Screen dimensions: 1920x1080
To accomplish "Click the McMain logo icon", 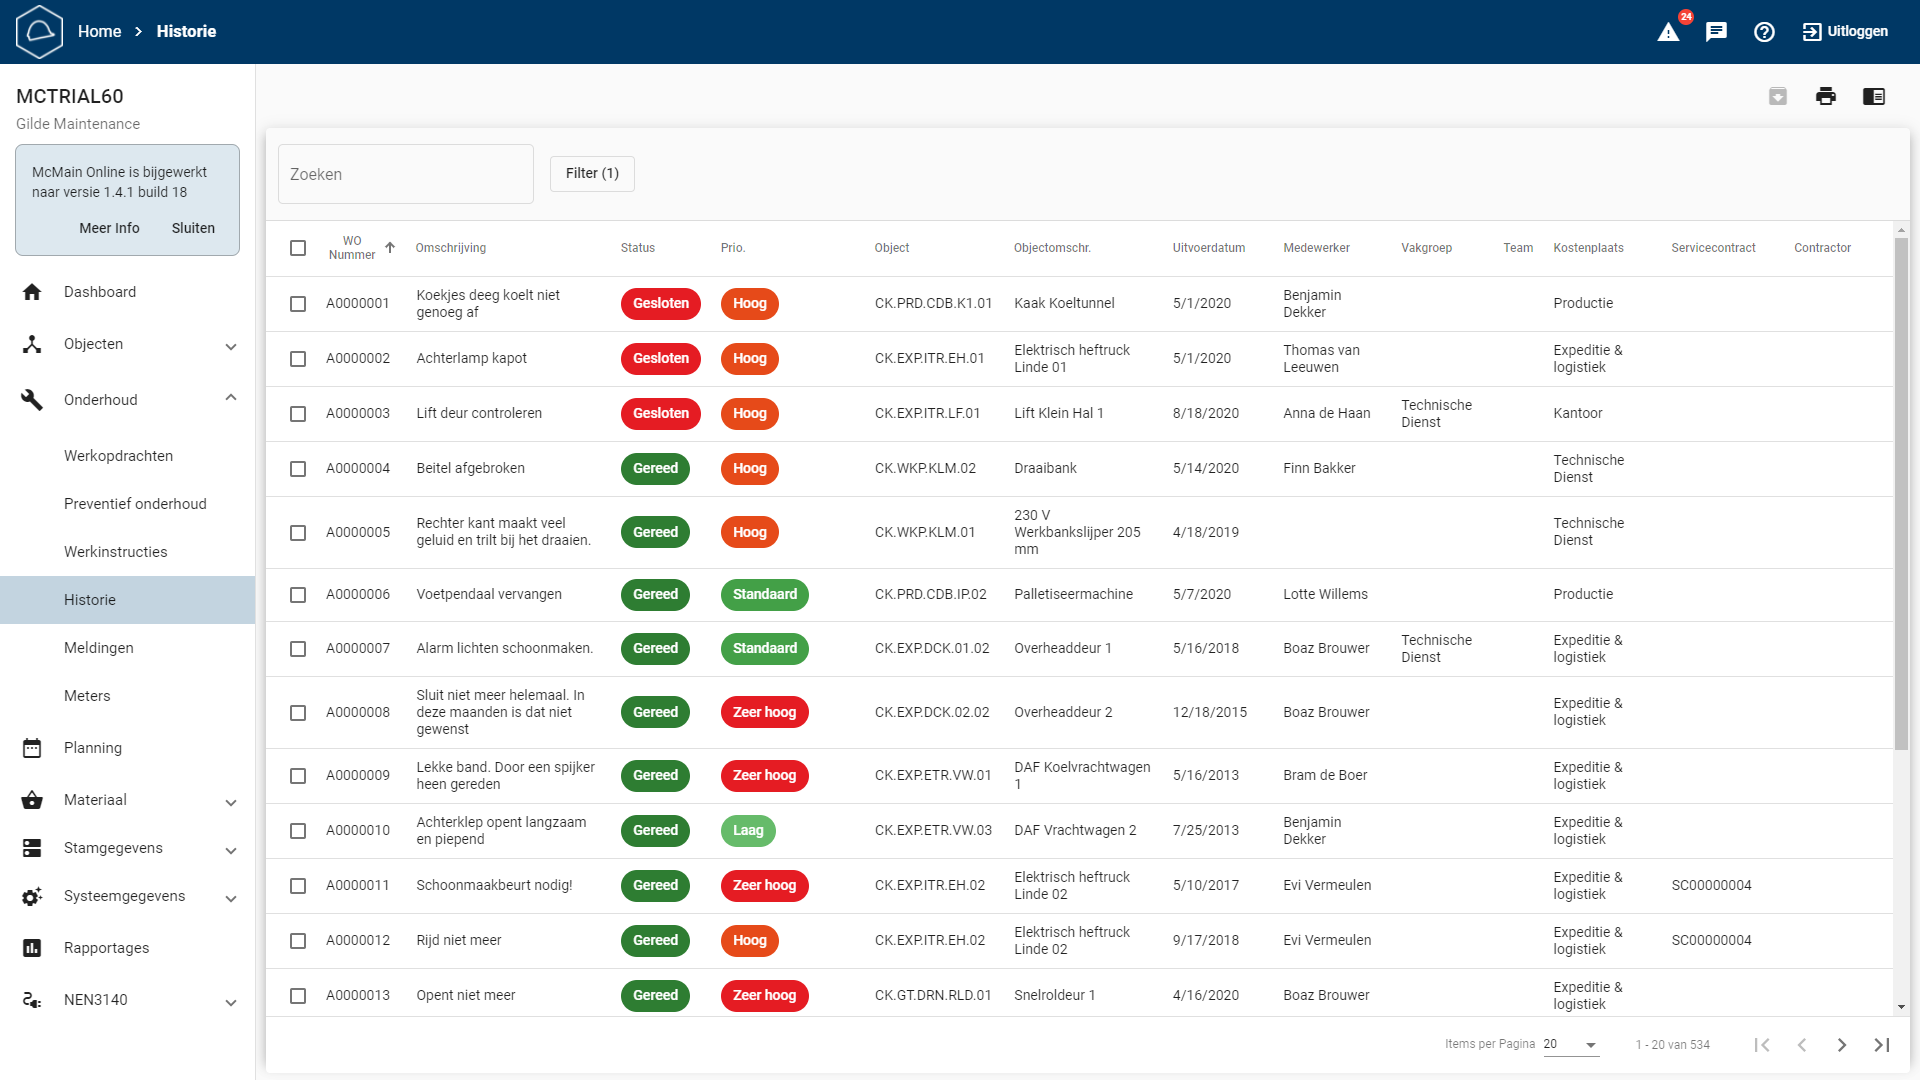I will (x=40, y=32).
